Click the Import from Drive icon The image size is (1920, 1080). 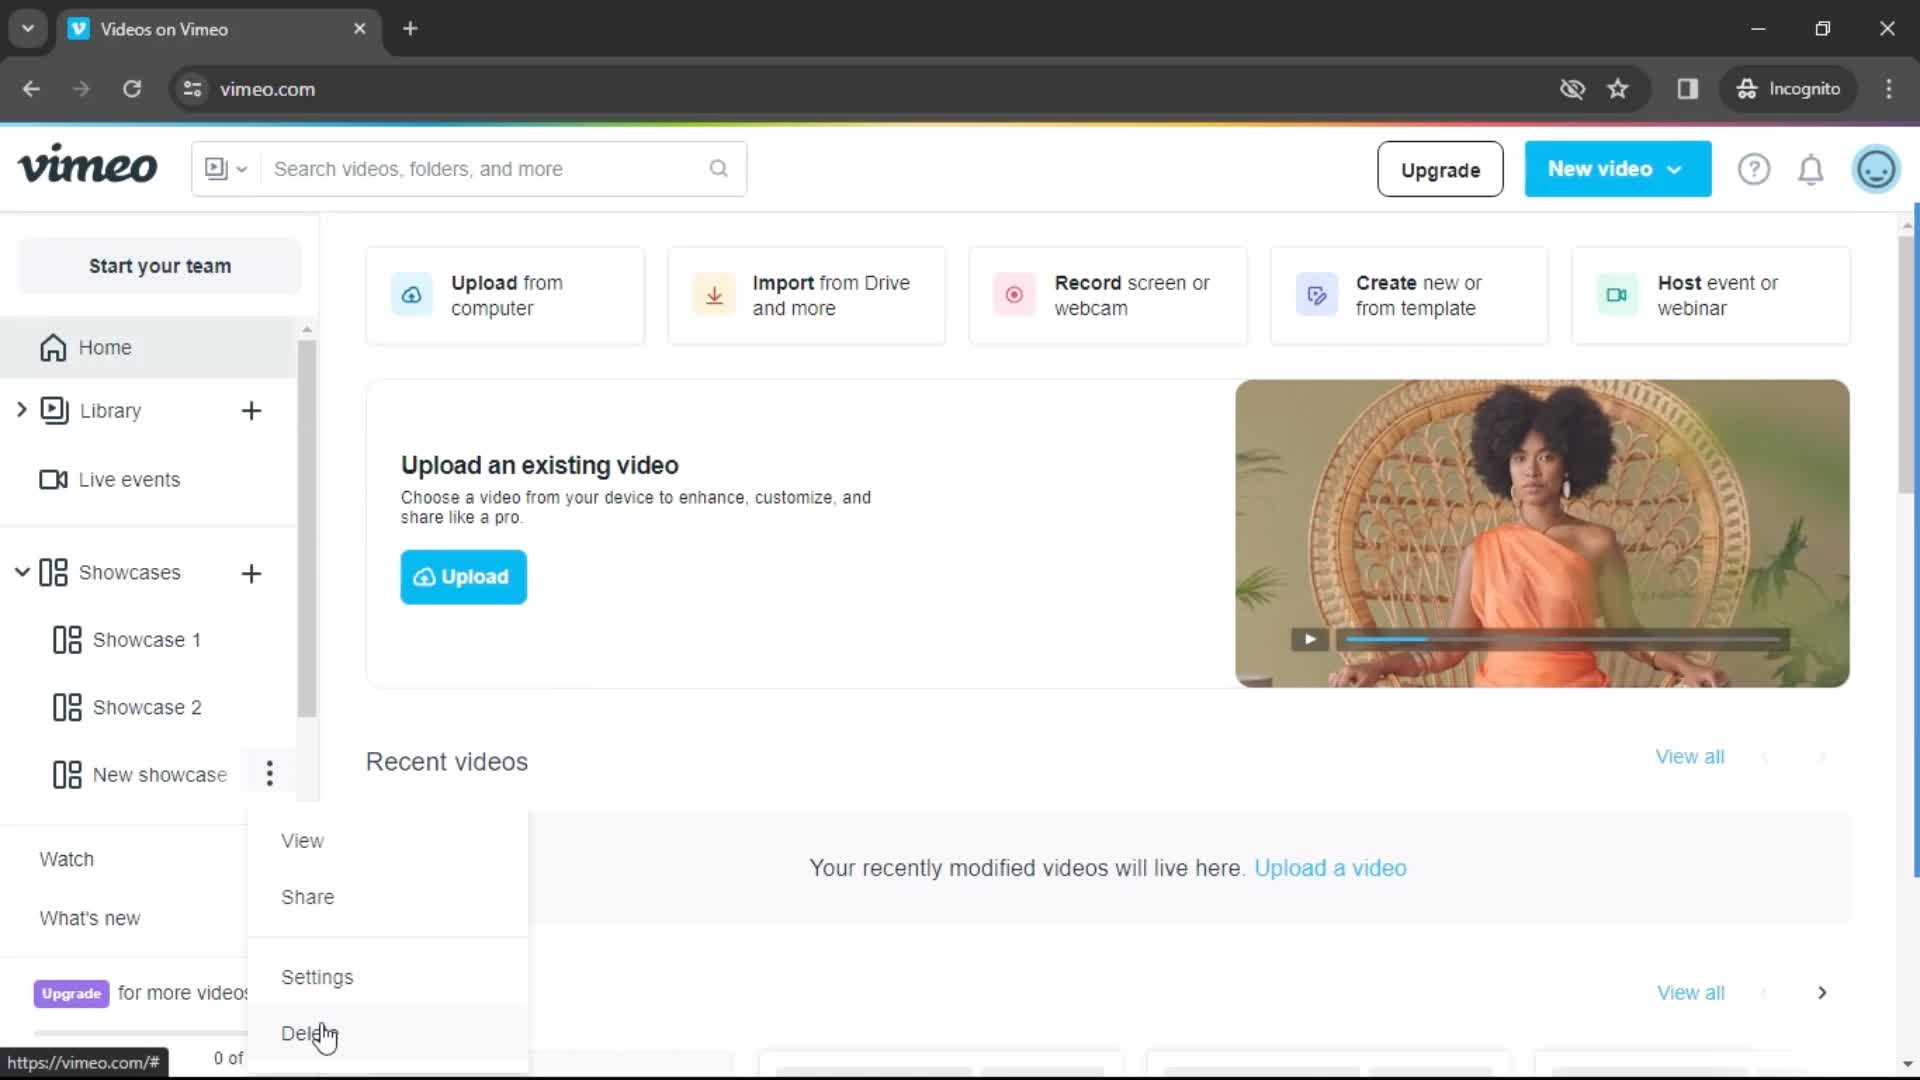point(715,294)
